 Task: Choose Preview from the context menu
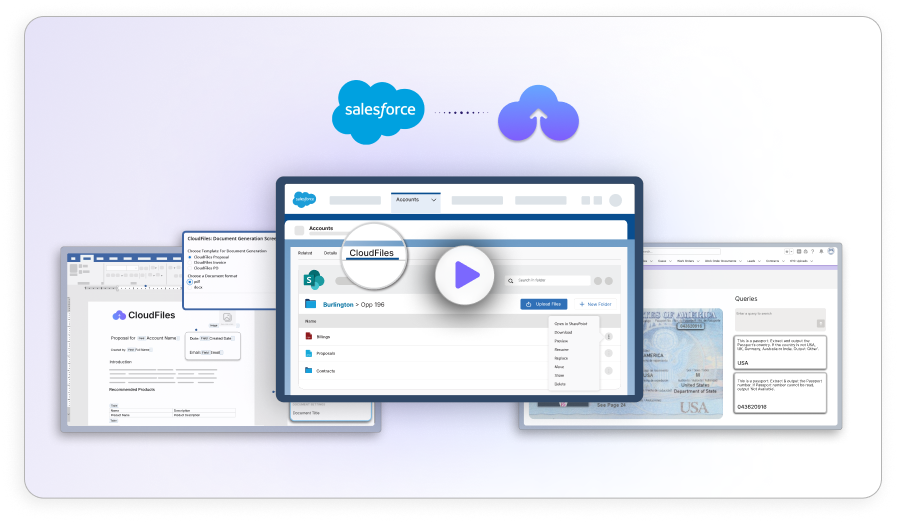pos(561,341)
